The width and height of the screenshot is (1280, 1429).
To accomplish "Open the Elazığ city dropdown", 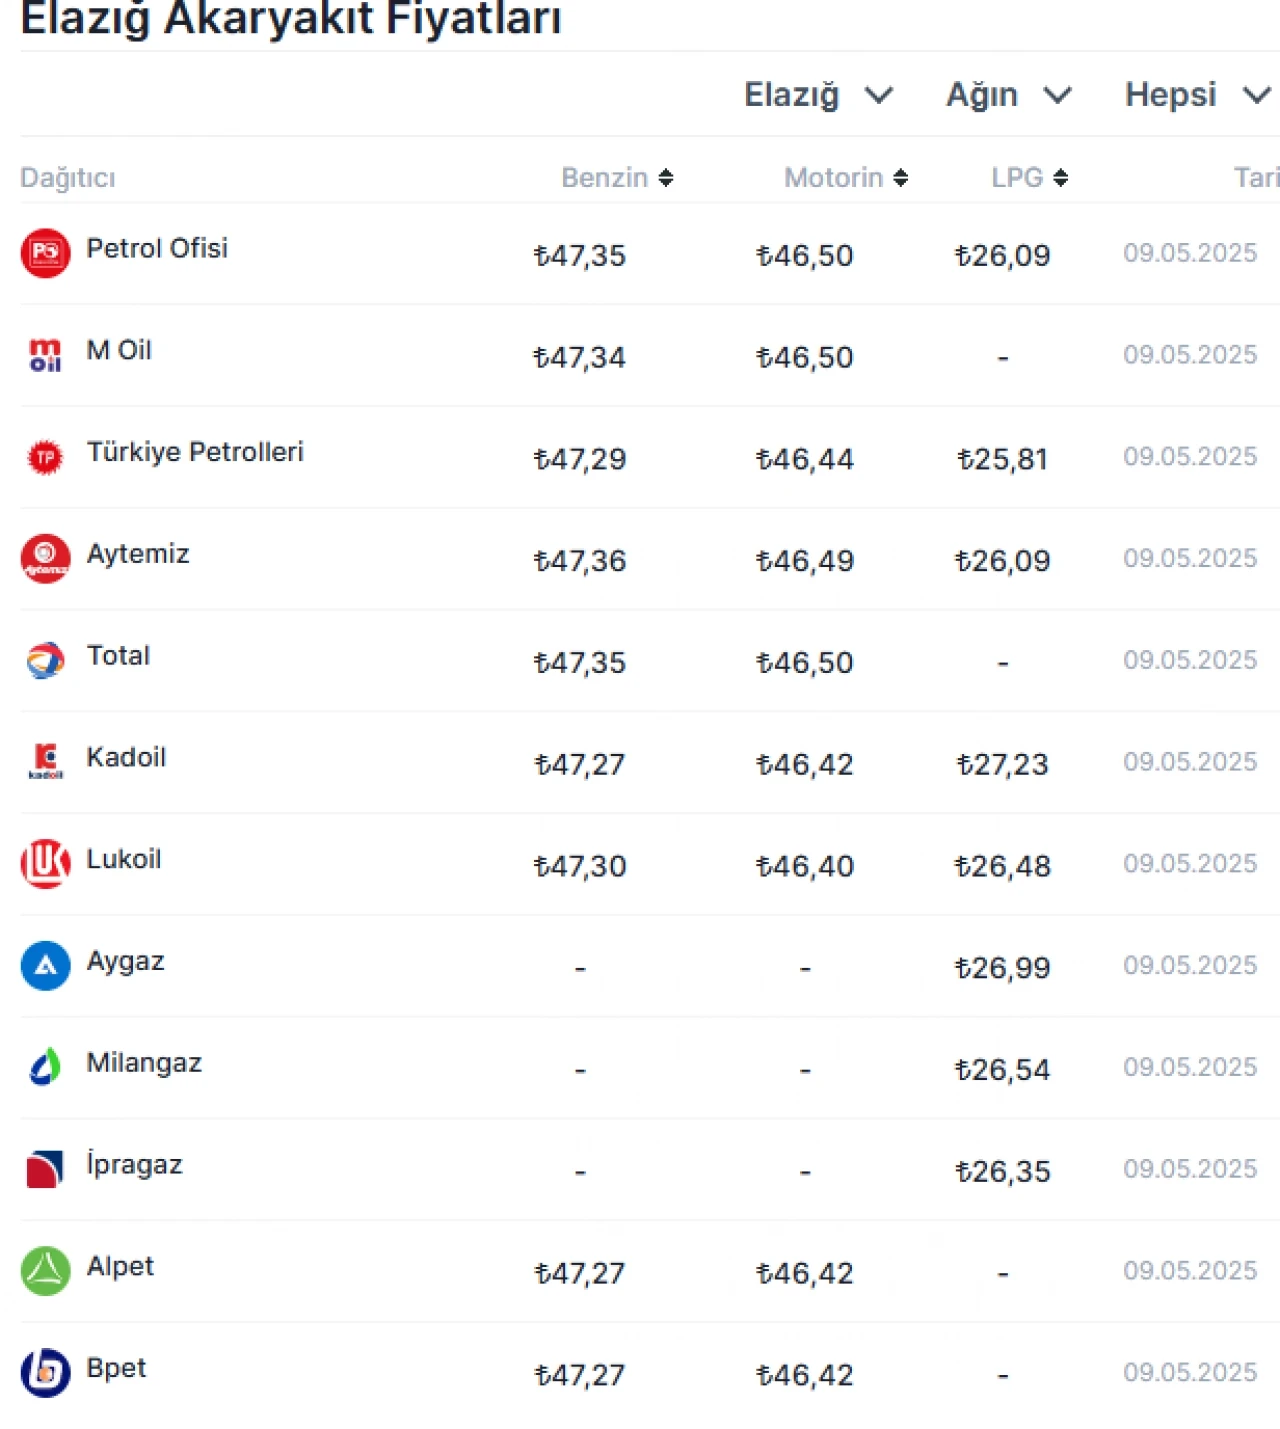I will [x=818, y=95].
